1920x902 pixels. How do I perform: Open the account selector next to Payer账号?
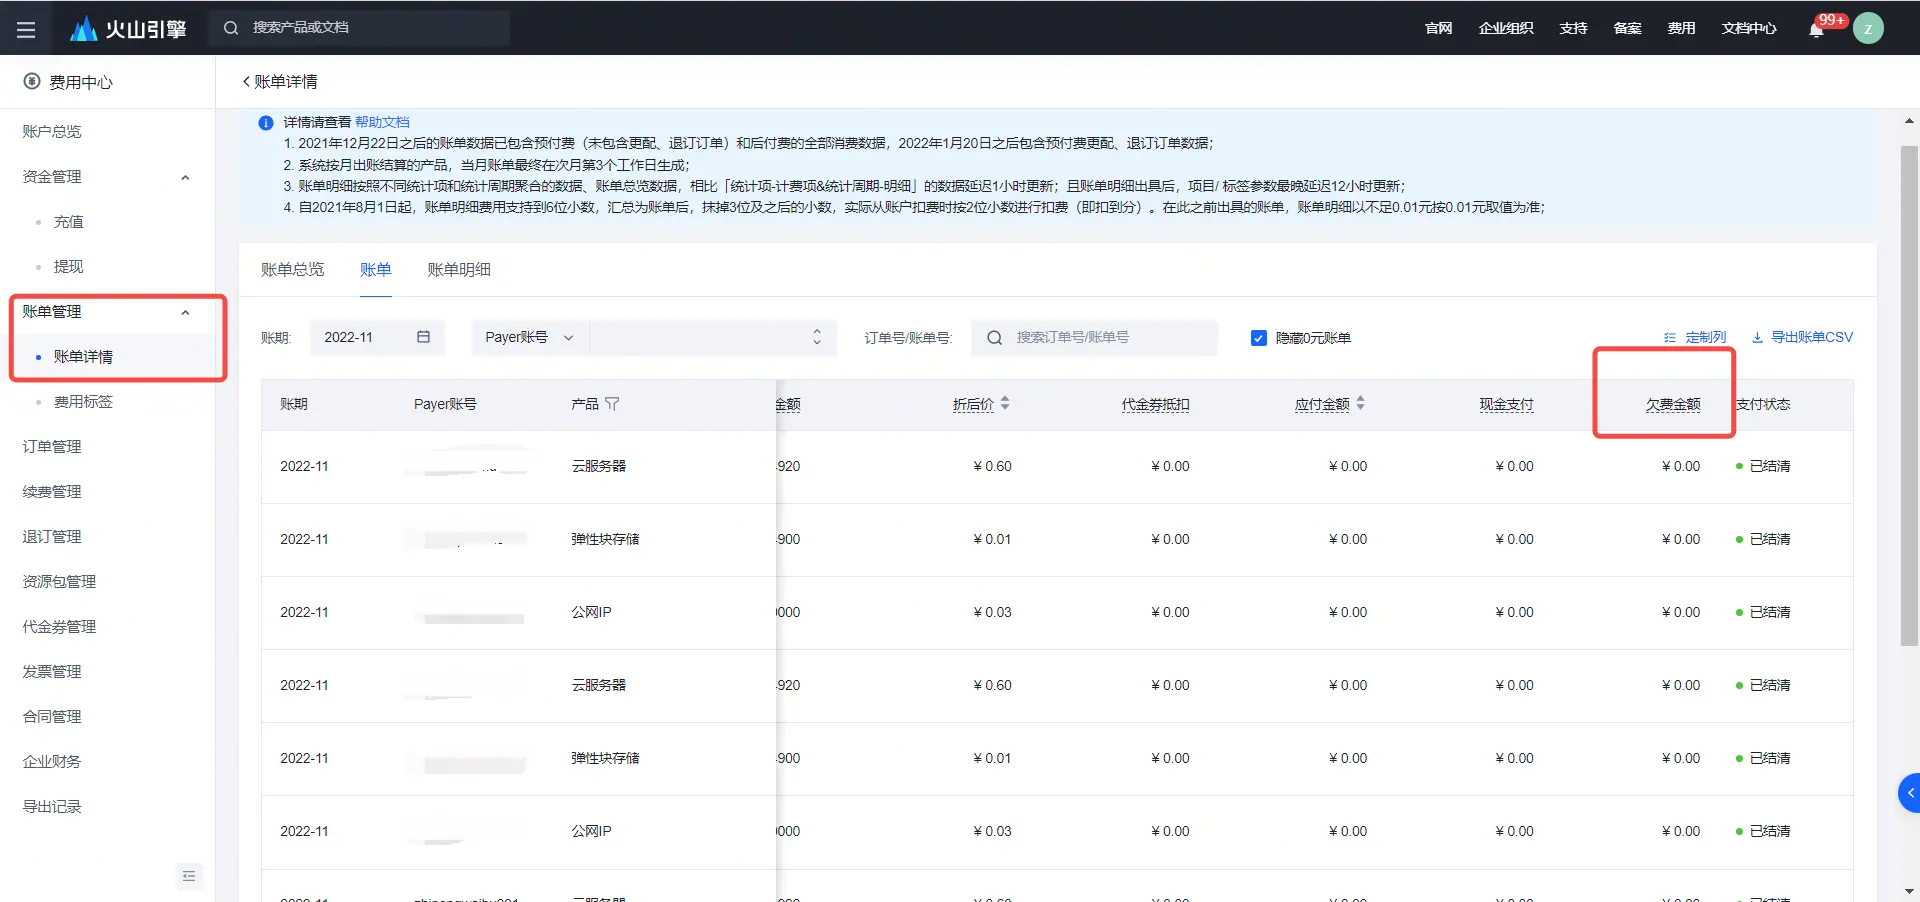[713, 338]
